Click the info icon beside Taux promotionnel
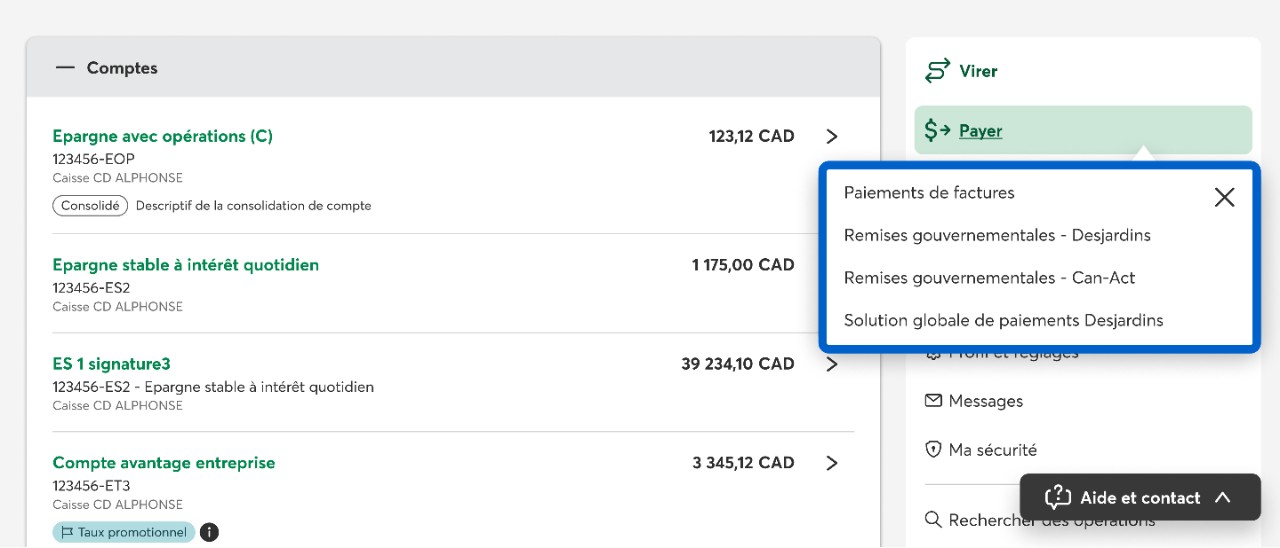Image resolution: width=1280 pixels, height=548 pixels. (209, 532)
